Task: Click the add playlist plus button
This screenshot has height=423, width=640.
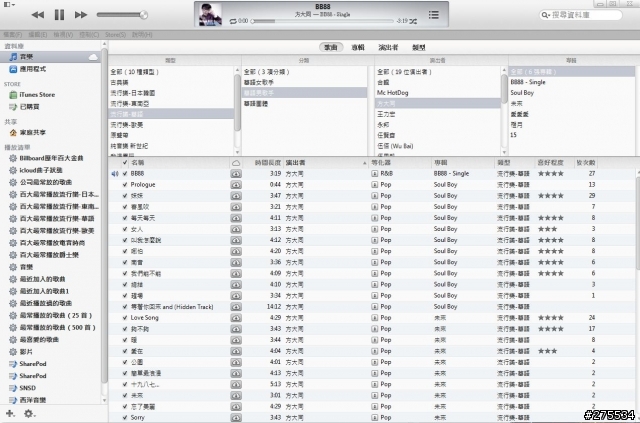Action: coord(10,414)
